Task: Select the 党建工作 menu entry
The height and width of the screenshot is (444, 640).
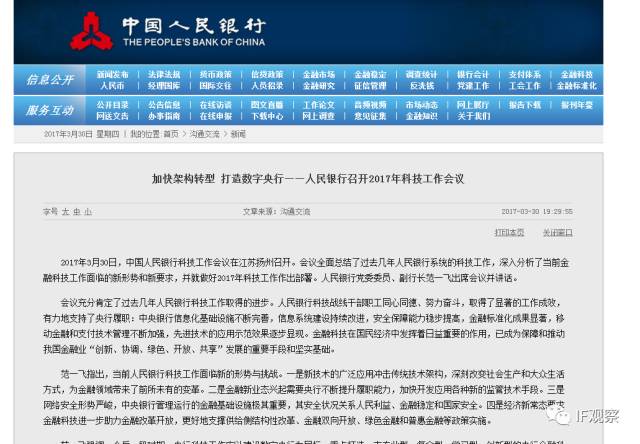Action: 473,86
